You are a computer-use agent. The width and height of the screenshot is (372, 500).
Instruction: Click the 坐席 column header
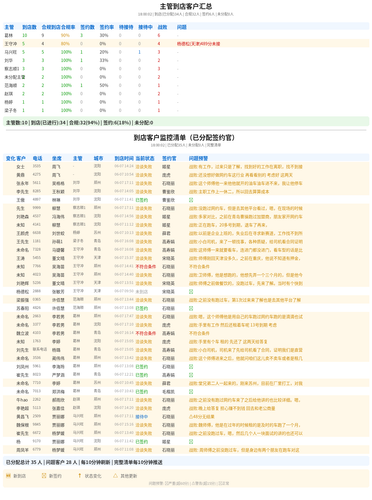click(x=57, y=158)
